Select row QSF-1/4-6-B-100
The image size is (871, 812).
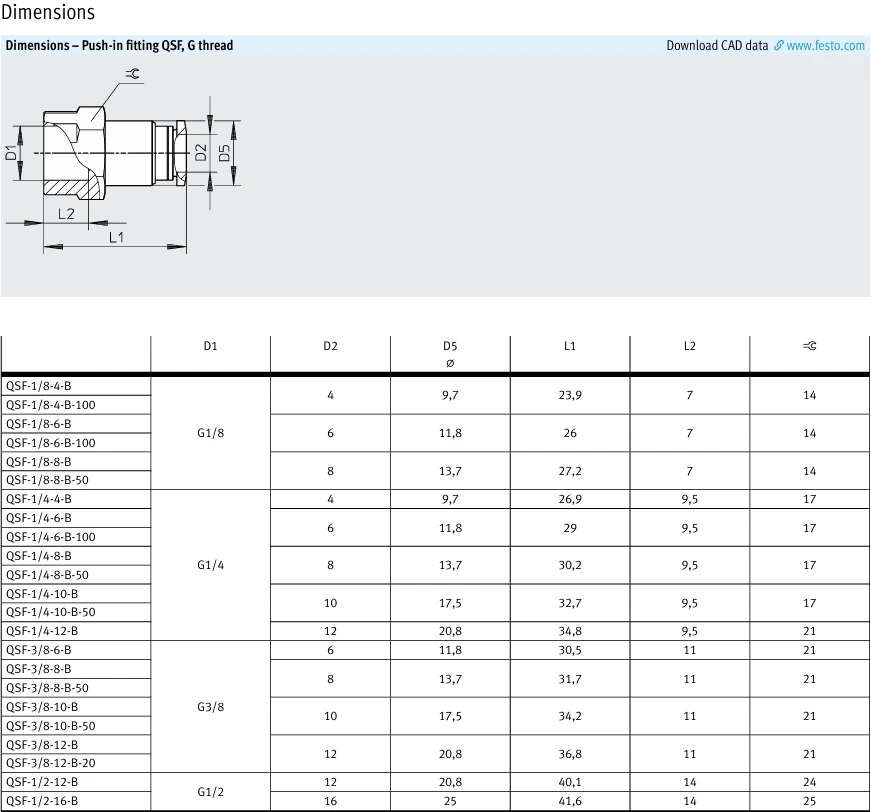(76, 537)
